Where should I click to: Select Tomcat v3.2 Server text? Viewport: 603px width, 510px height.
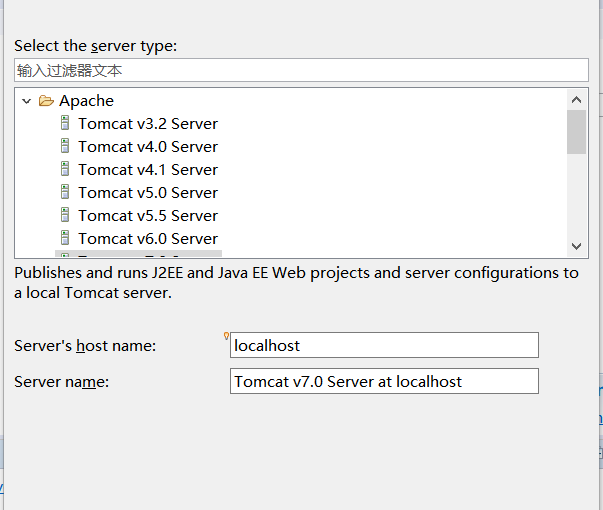tap(148, 124)
